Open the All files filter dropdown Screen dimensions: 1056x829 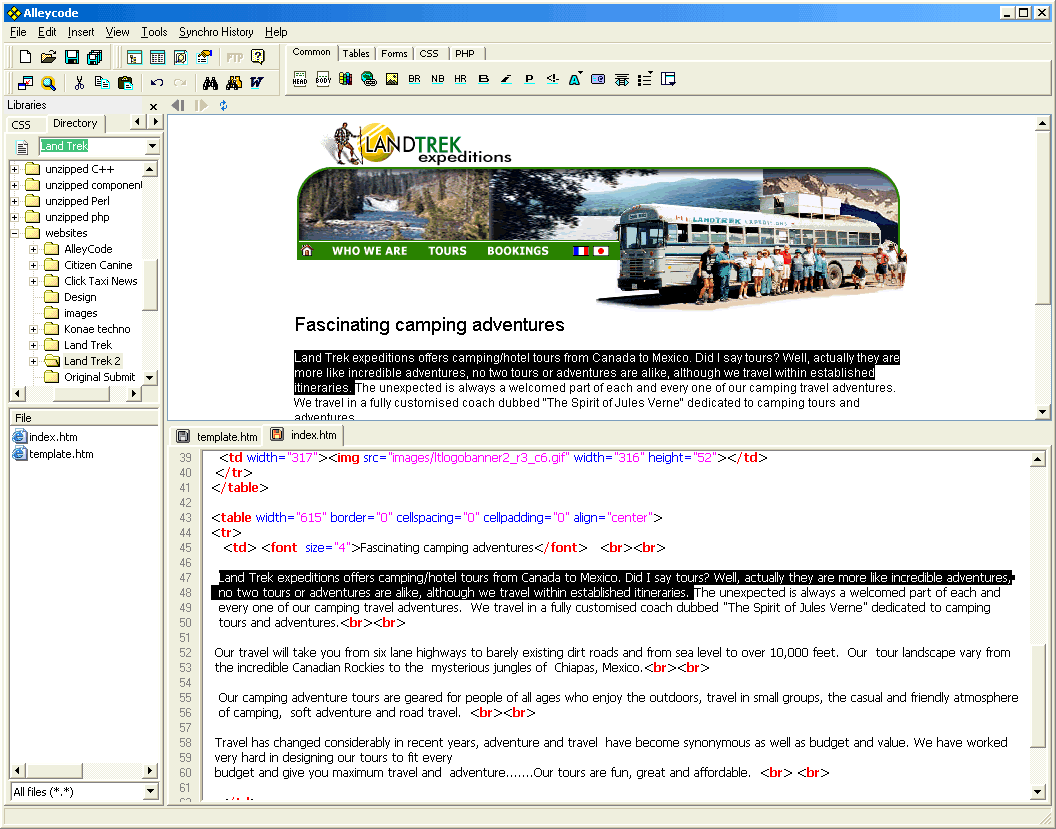tap(151, 791)
